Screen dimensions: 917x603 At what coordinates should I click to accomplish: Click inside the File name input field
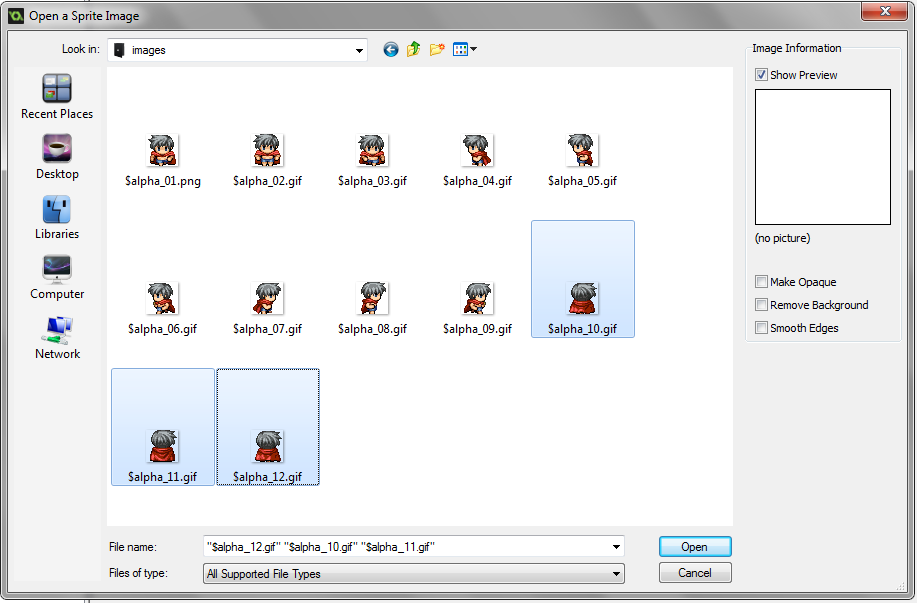[x=400, y=546]
